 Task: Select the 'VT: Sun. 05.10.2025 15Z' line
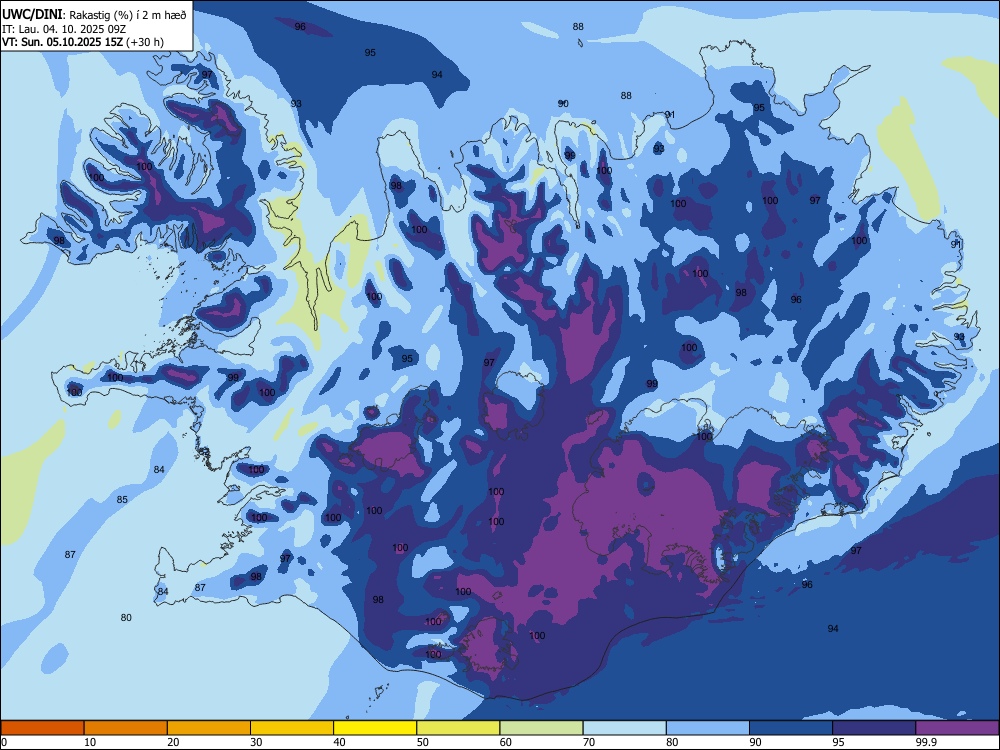pos(62,42)
